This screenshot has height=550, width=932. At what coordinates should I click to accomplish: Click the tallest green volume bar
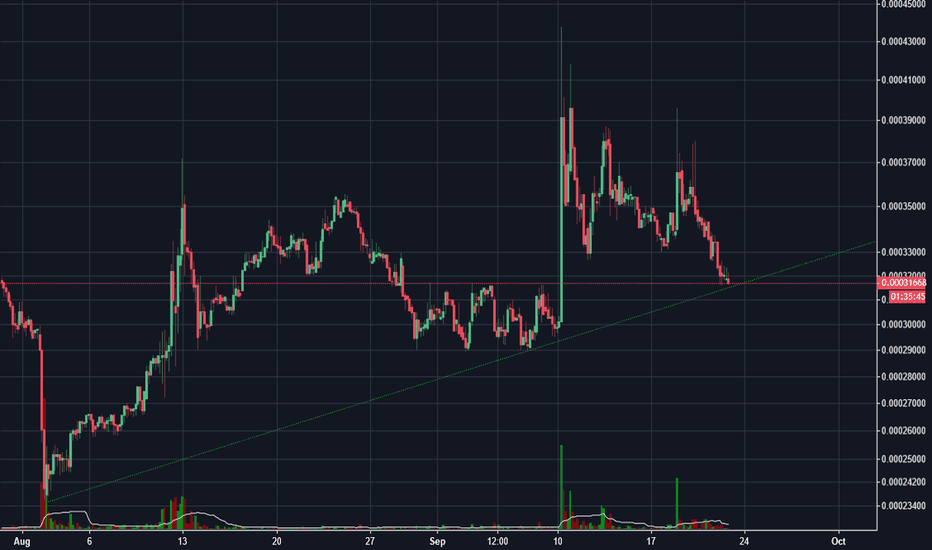561,486
